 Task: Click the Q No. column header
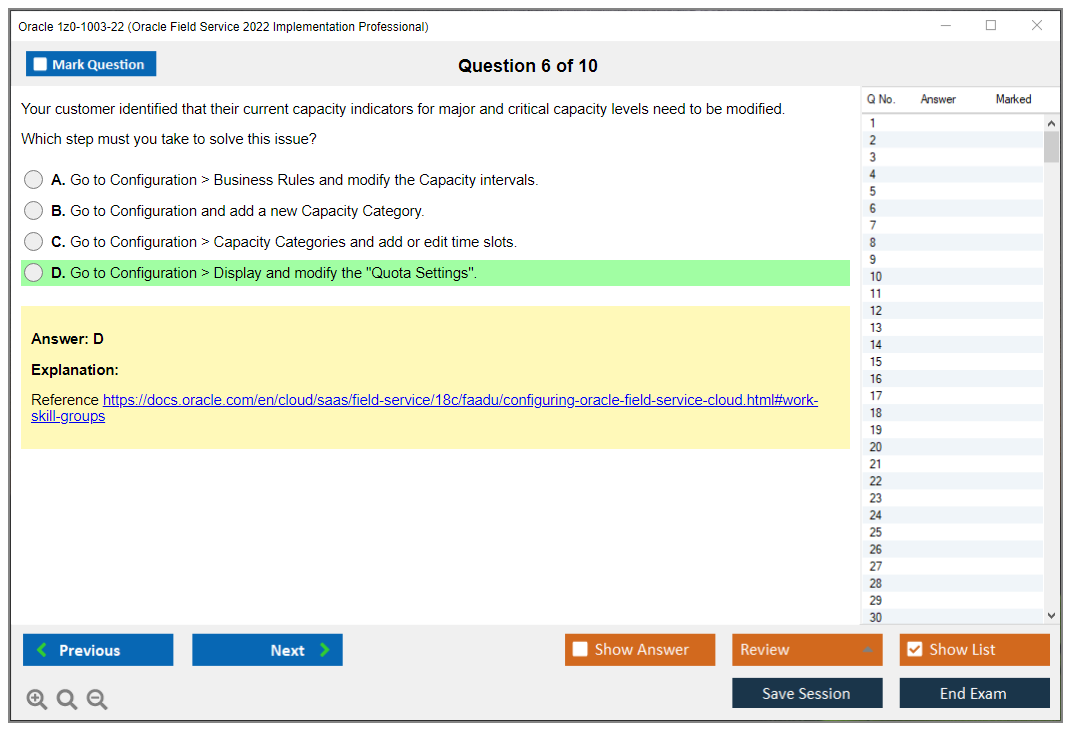coord(880,99)
